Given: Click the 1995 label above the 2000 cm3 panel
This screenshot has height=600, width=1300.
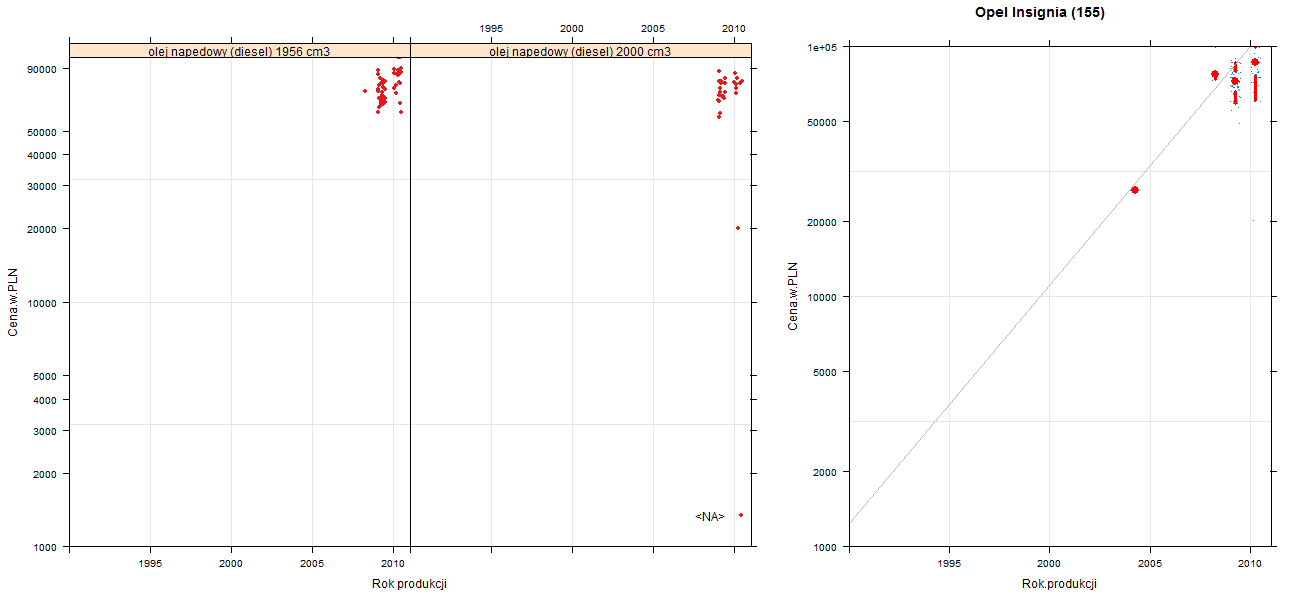Looking at the screenshot, I should coord(491,28).
